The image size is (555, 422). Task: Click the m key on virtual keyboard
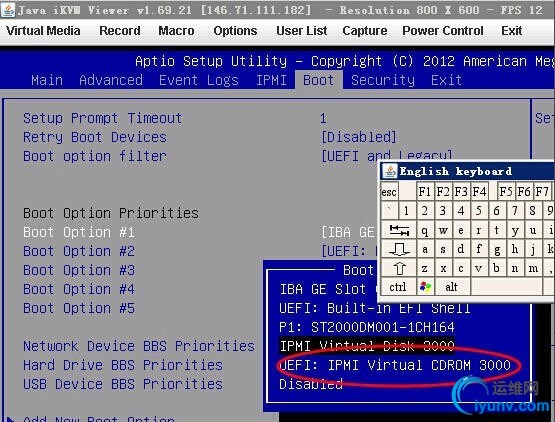tap(533, 268)
